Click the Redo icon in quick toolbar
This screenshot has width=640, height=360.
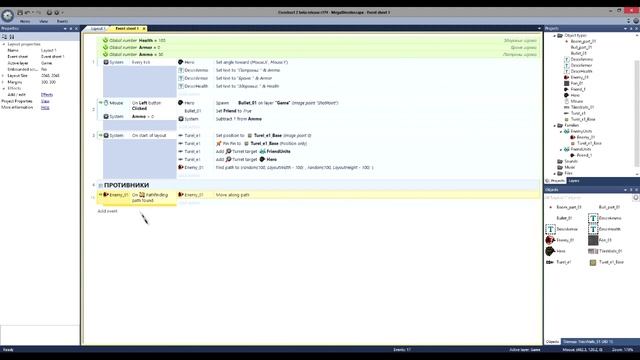(38, 13)
